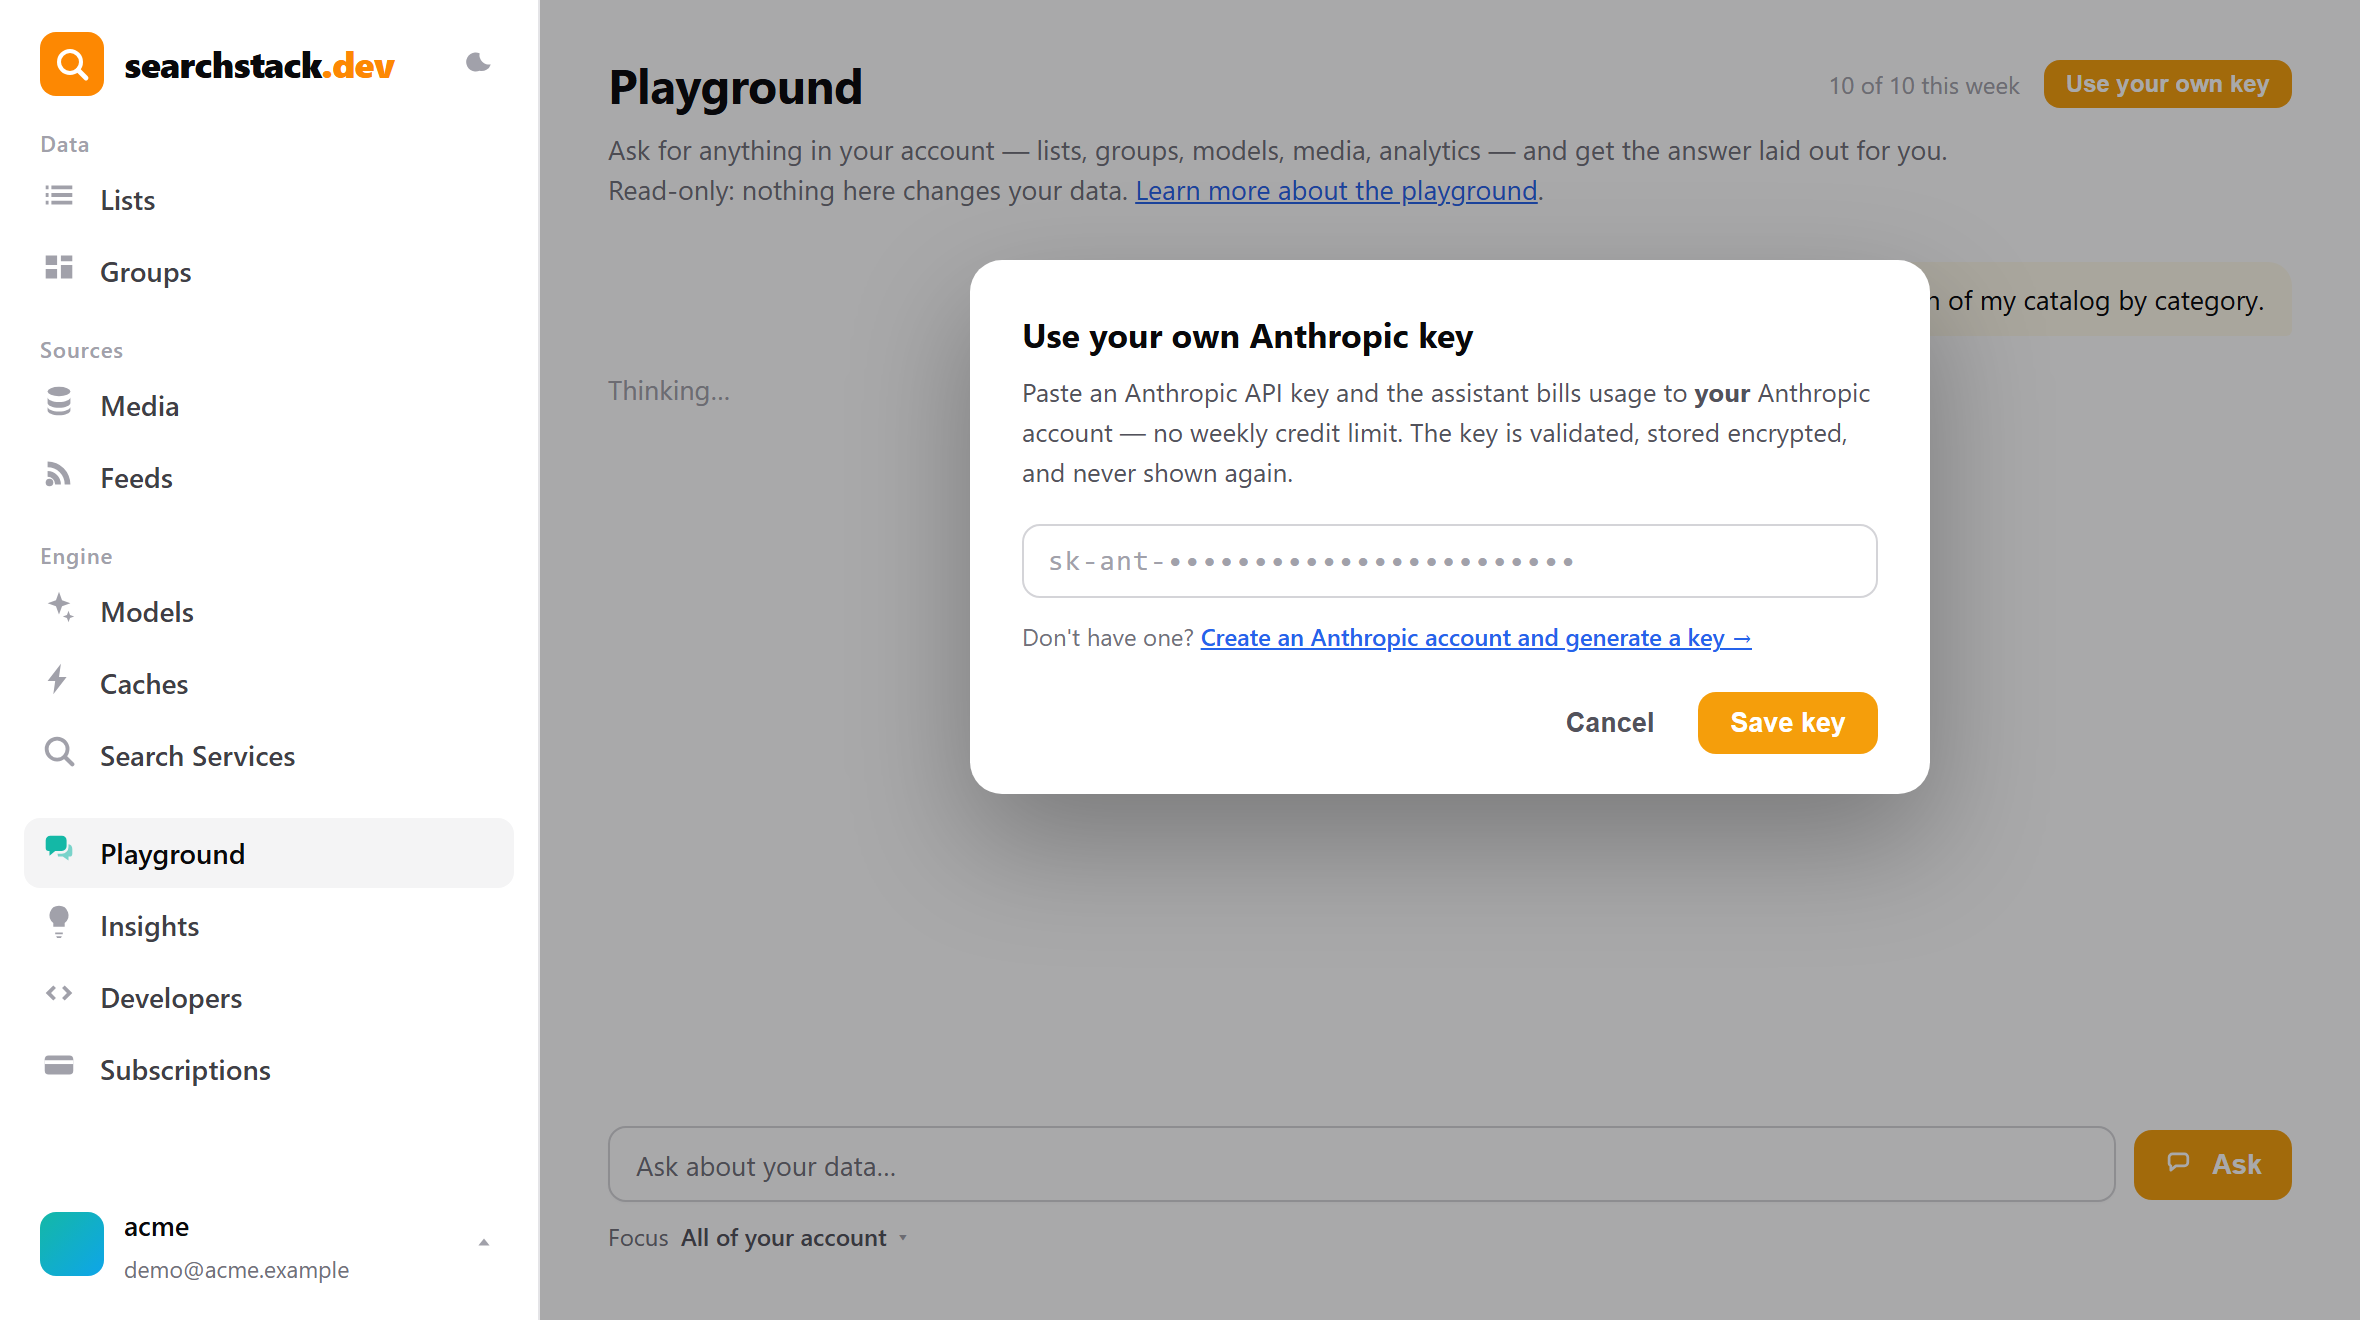Screen dimensions: 2360x1320
Task: Click the Lists list icon in sidebar
Action: [59, 196]
